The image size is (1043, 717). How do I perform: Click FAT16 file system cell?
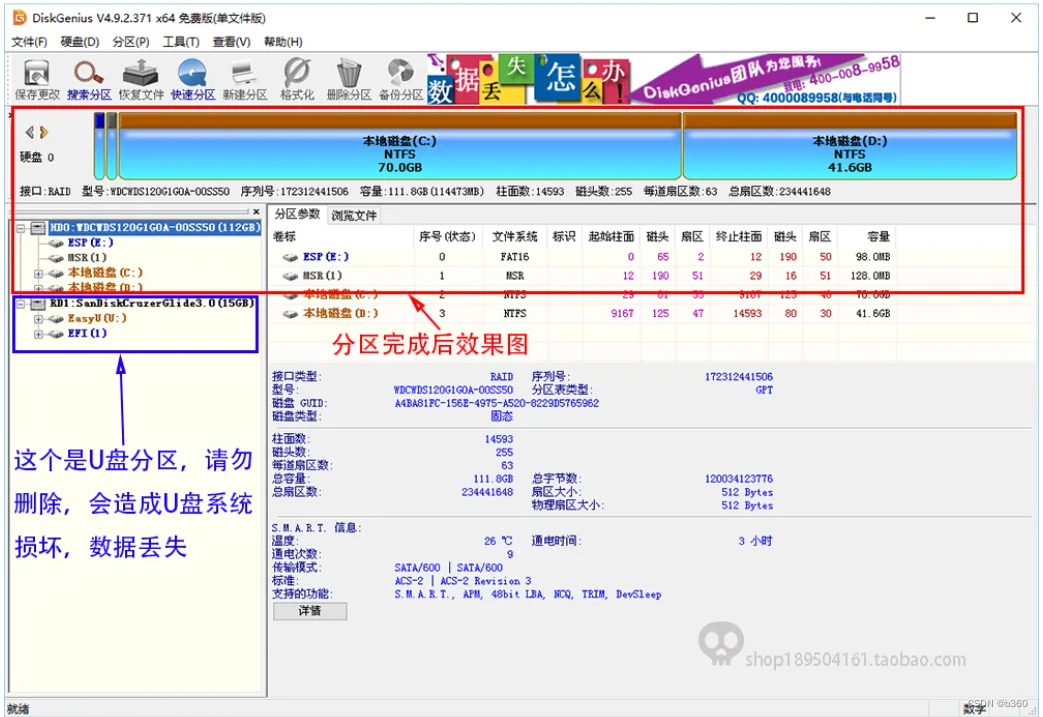click(x=515, y=257)
